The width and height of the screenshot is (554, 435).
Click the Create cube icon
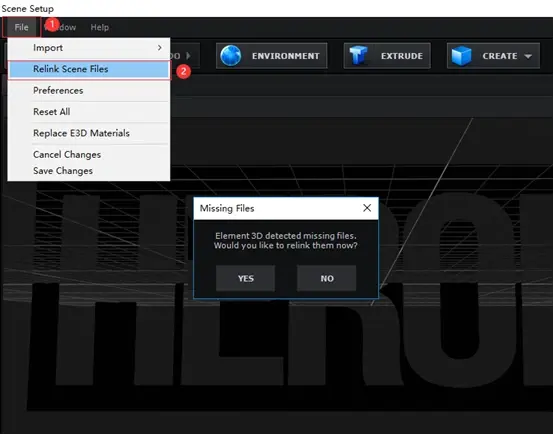pyautogui.click(x=461, y=56)
